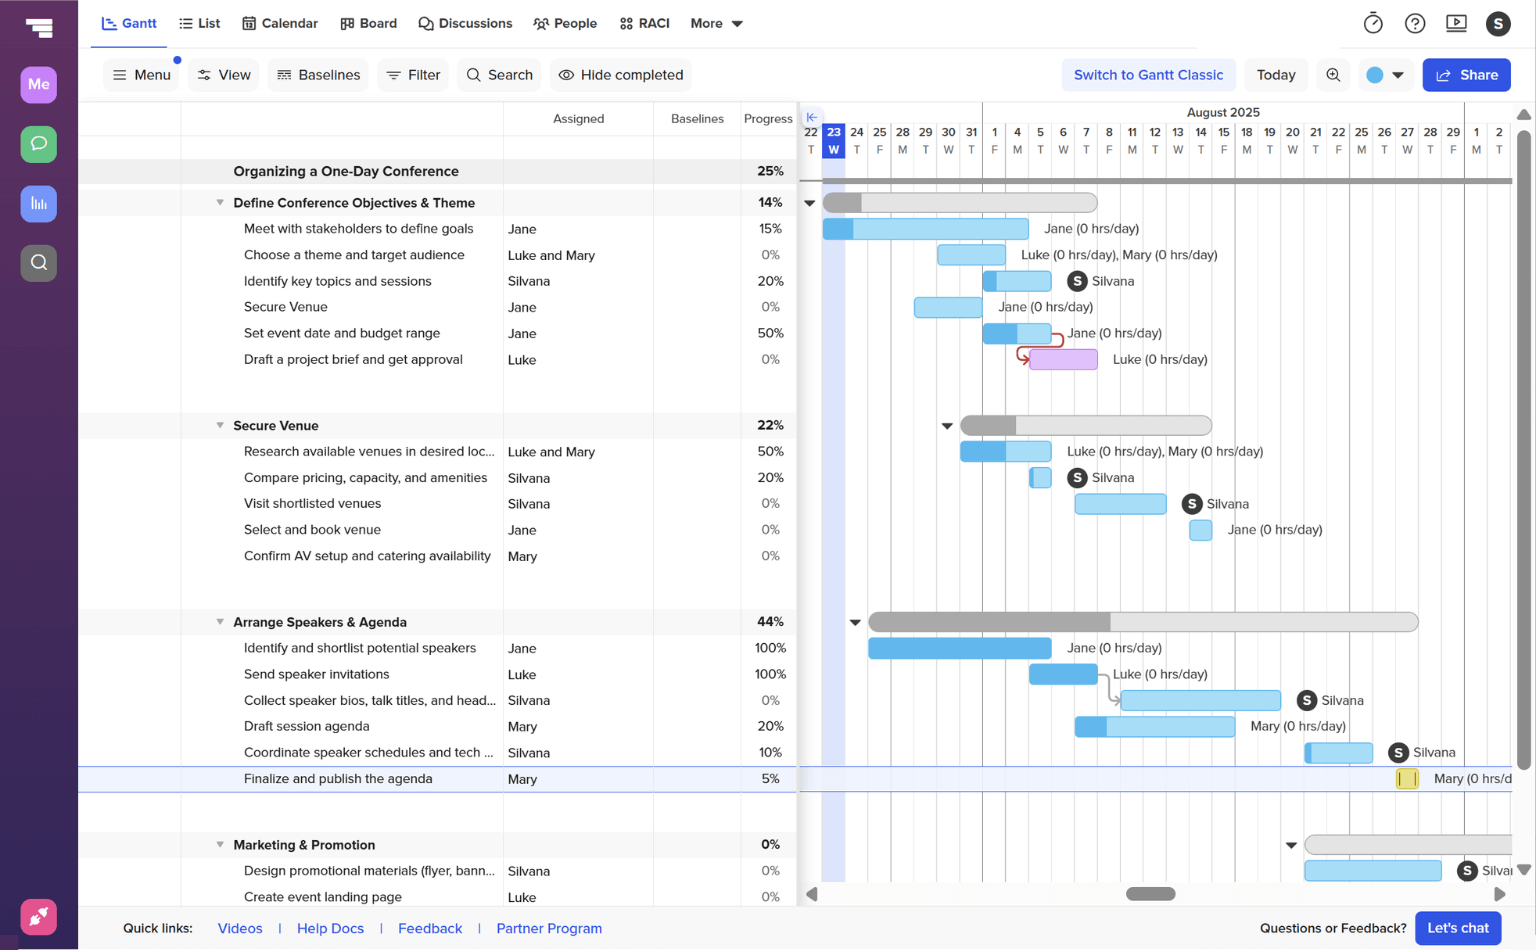Open the reports chart icon in left sidebar

click(x=38, y=204)
